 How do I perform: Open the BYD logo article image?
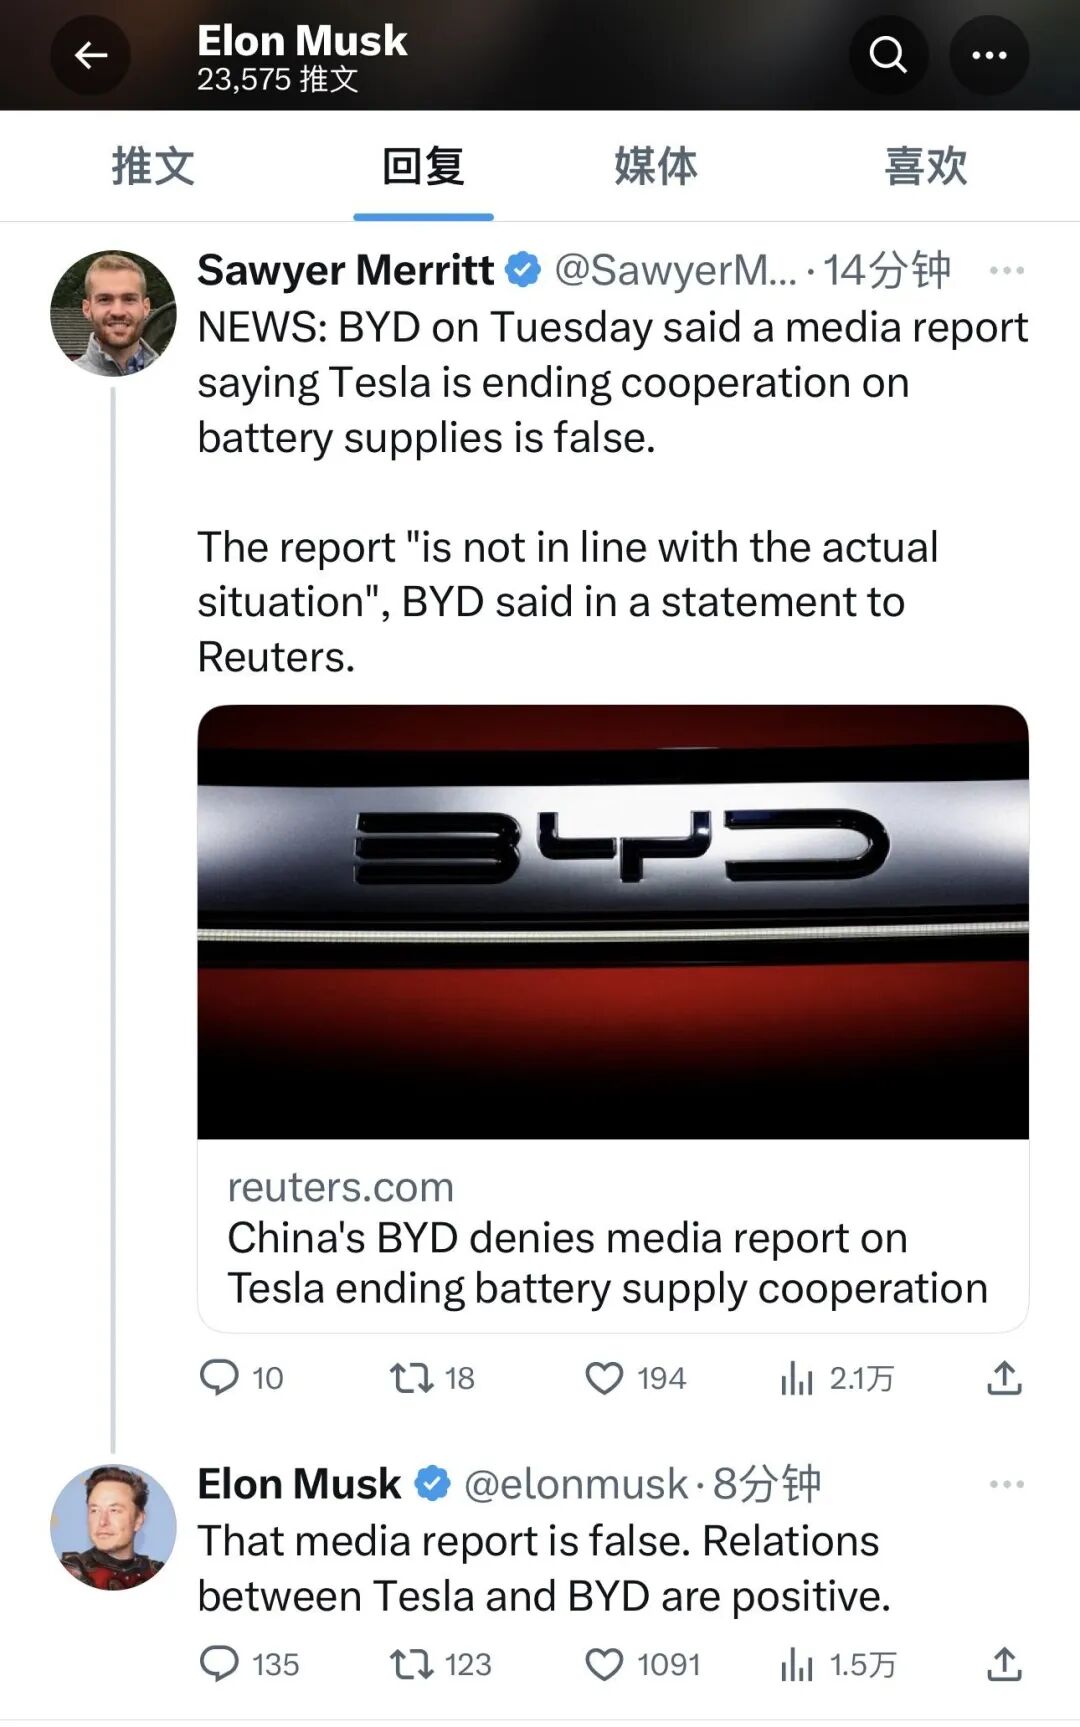click(x=613, y=921)
